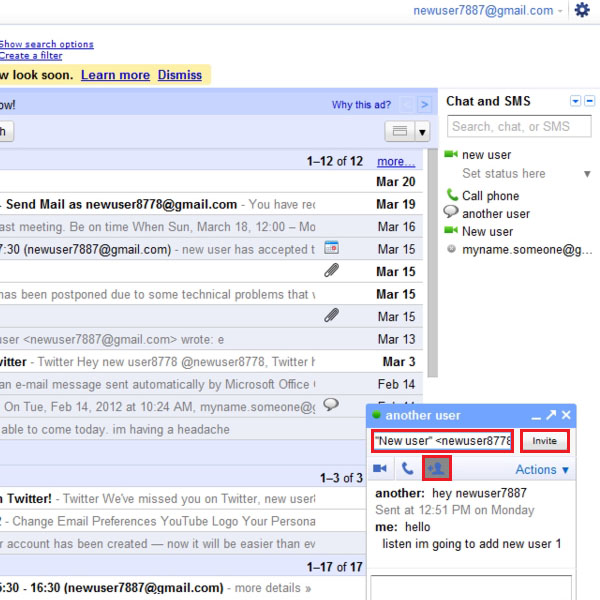600x600 pixels.
Task: Open the Change Email Preferences YouTube email
Action: pyautogui.click(x=183, y=521)
